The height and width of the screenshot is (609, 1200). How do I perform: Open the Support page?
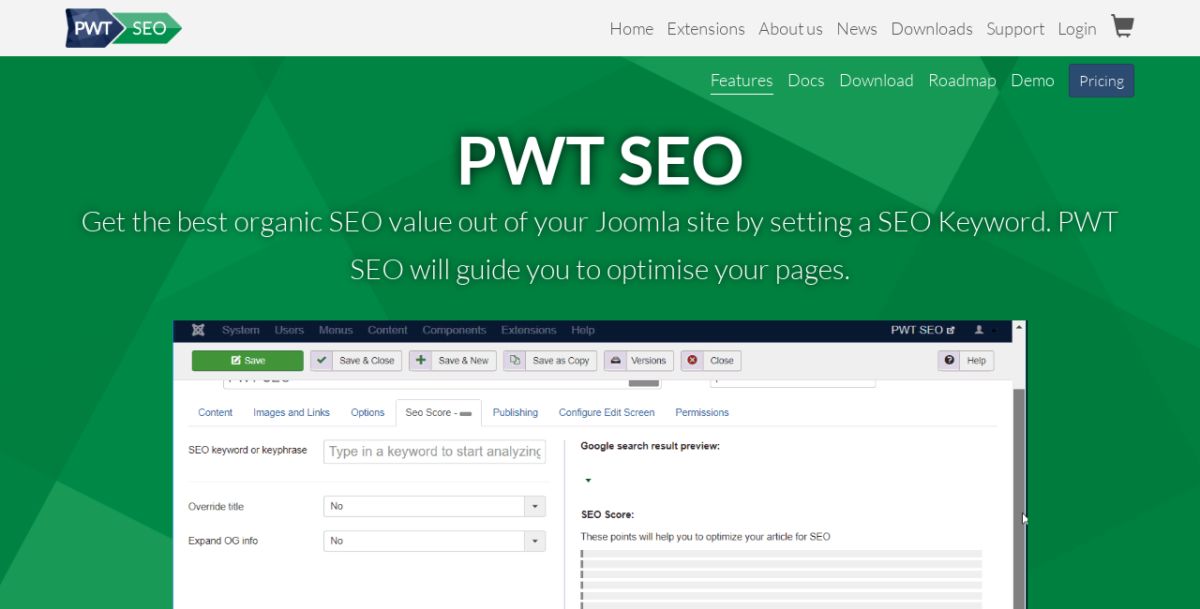pyautogui.click(x=1015, y=29)
